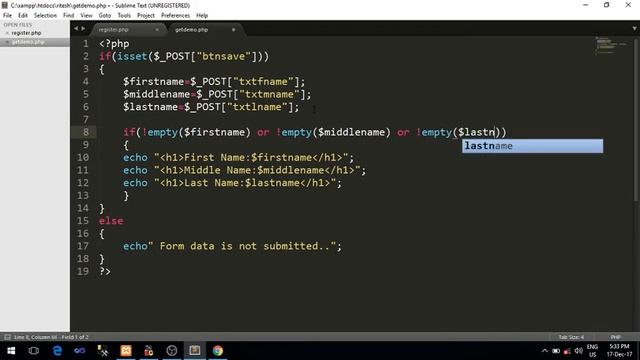Open the XAMPP taskbar icon
Viewport: 640px width, 360px height.
(x=126, y=351)
